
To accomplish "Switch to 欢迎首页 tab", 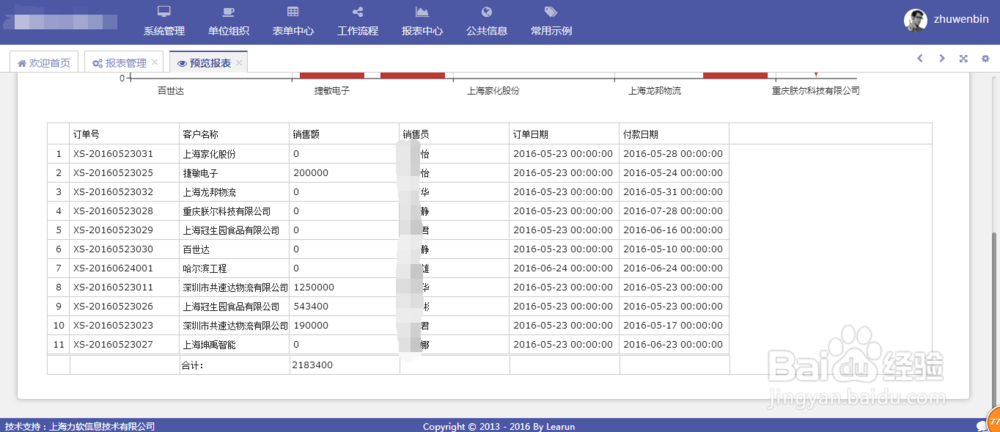I will tap(45, 63).
